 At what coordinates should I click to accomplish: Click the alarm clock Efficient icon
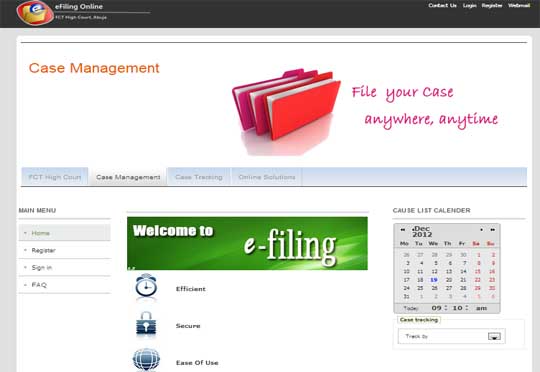click(146, 286)
